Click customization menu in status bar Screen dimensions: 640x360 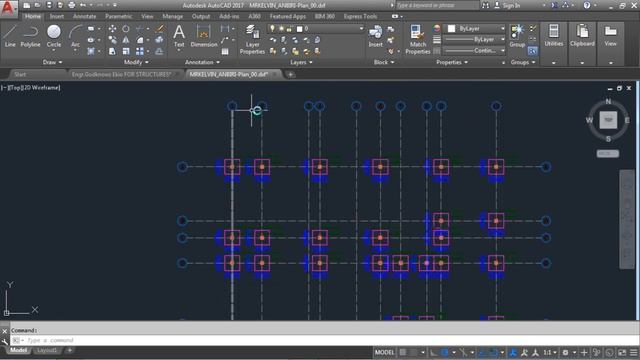click(x=633, y=352)
